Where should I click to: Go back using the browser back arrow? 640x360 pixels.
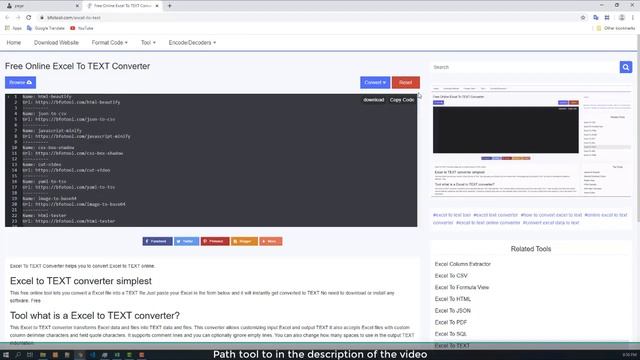click(7, 18)
